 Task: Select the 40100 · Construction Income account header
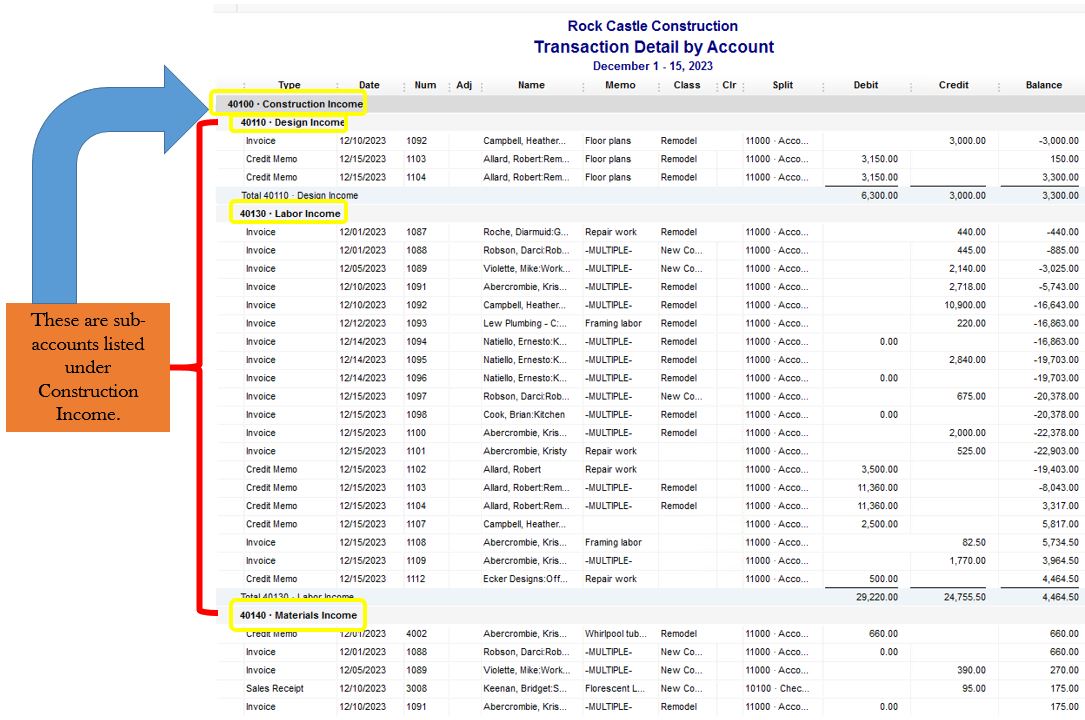coord(295,104)
